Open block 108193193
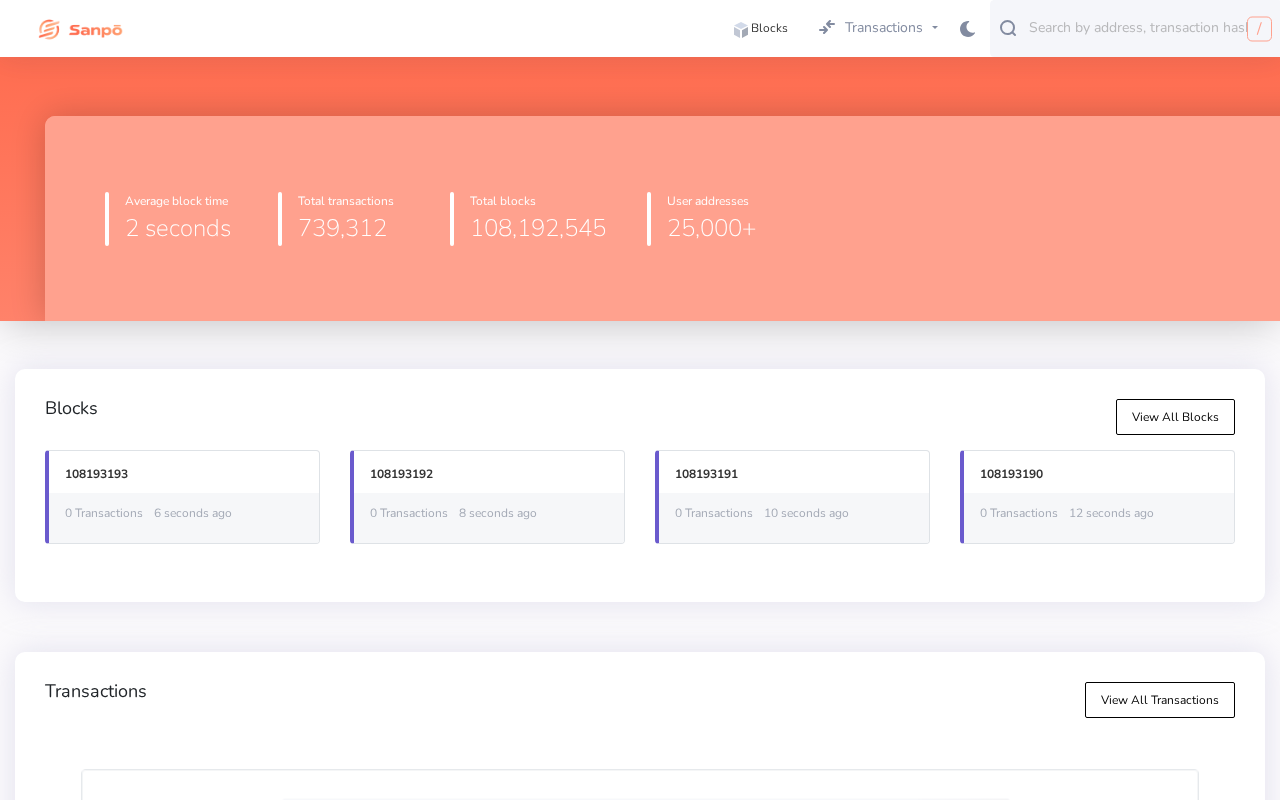 96,474
